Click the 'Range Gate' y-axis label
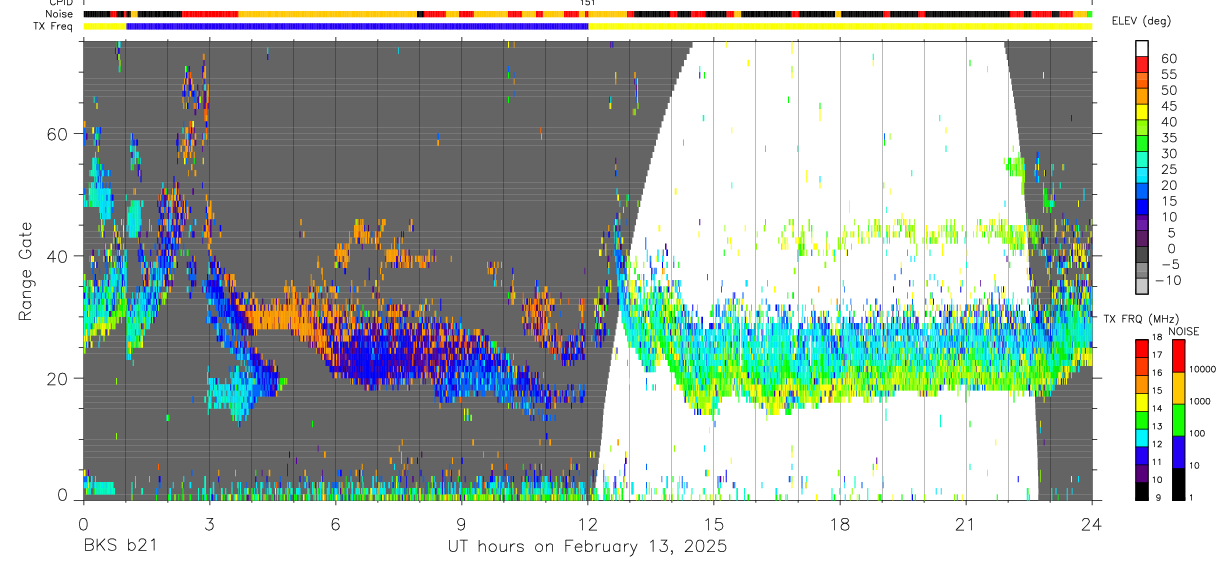 [25, 272]
